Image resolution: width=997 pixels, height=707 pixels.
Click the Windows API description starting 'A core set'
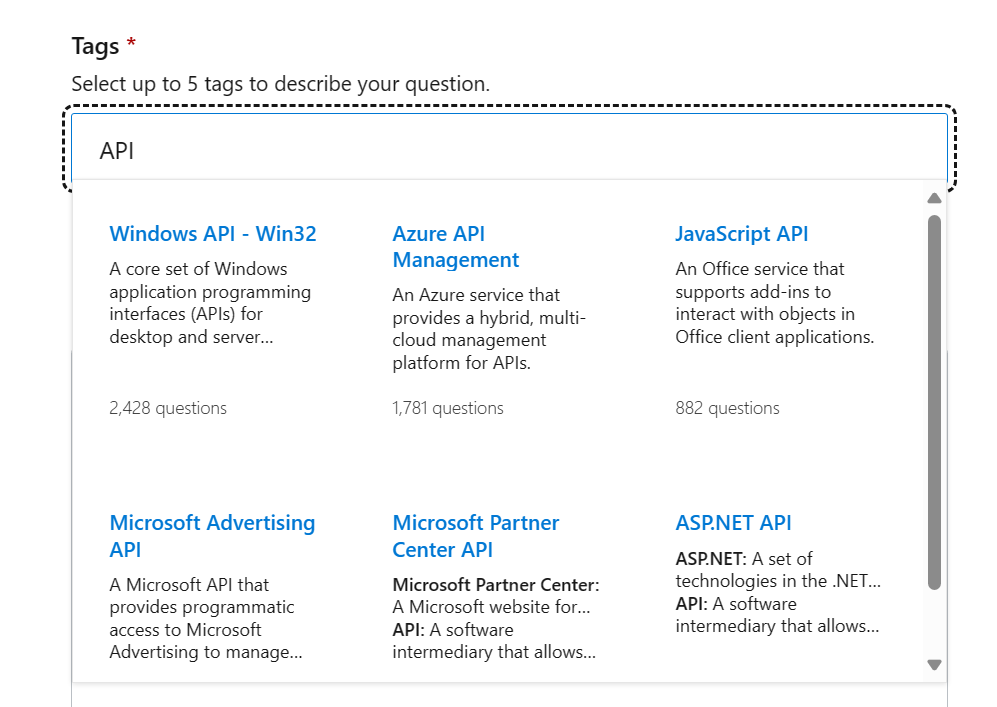click(210, 303)
